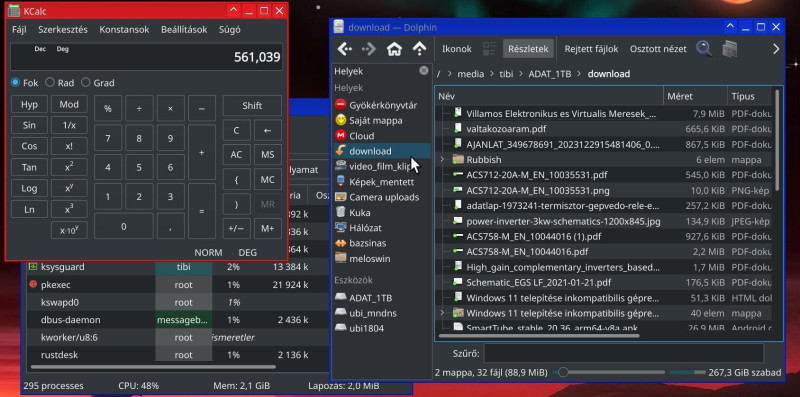Go up one directory level
Image resolution: width=800 pixels, height=397 pixels.
pos(419,49)
